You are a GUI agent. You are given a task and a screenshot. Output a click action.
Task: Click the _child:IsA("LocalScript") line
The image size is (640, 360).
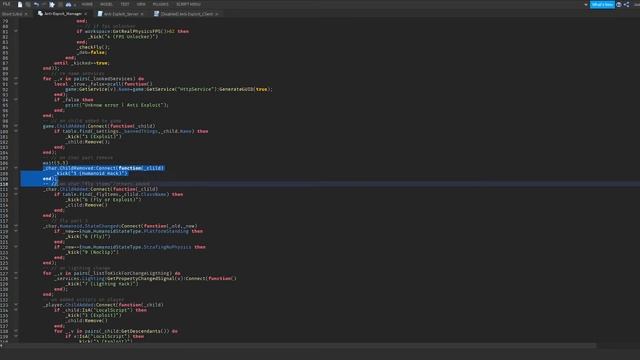click(100, 310)
